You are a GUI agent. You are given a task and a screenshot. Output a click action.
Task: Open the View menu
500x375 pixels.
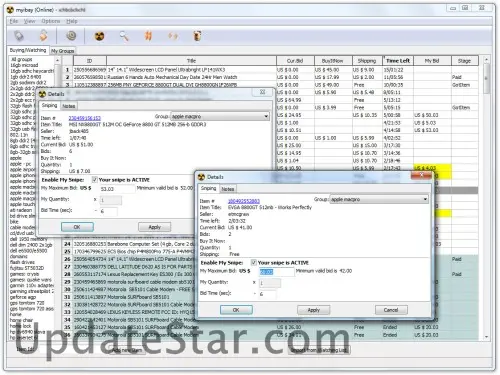click(29, 21)
